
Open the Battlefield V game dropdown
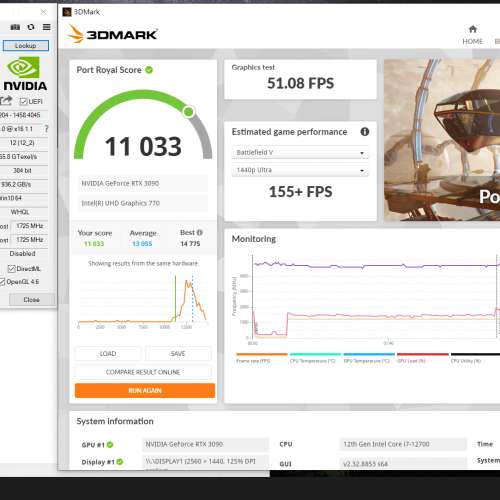[x=300, y=152]
